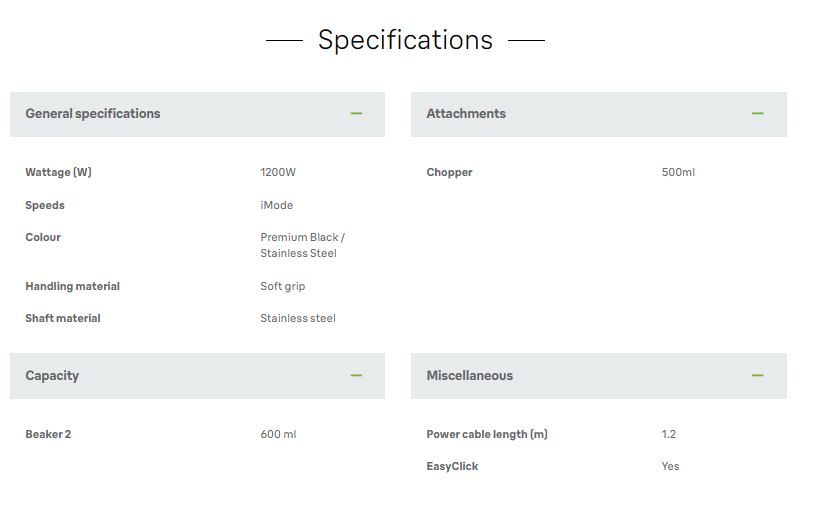Click the Handling material label
Screen dimensions: 830x506
tap(72, 286)
